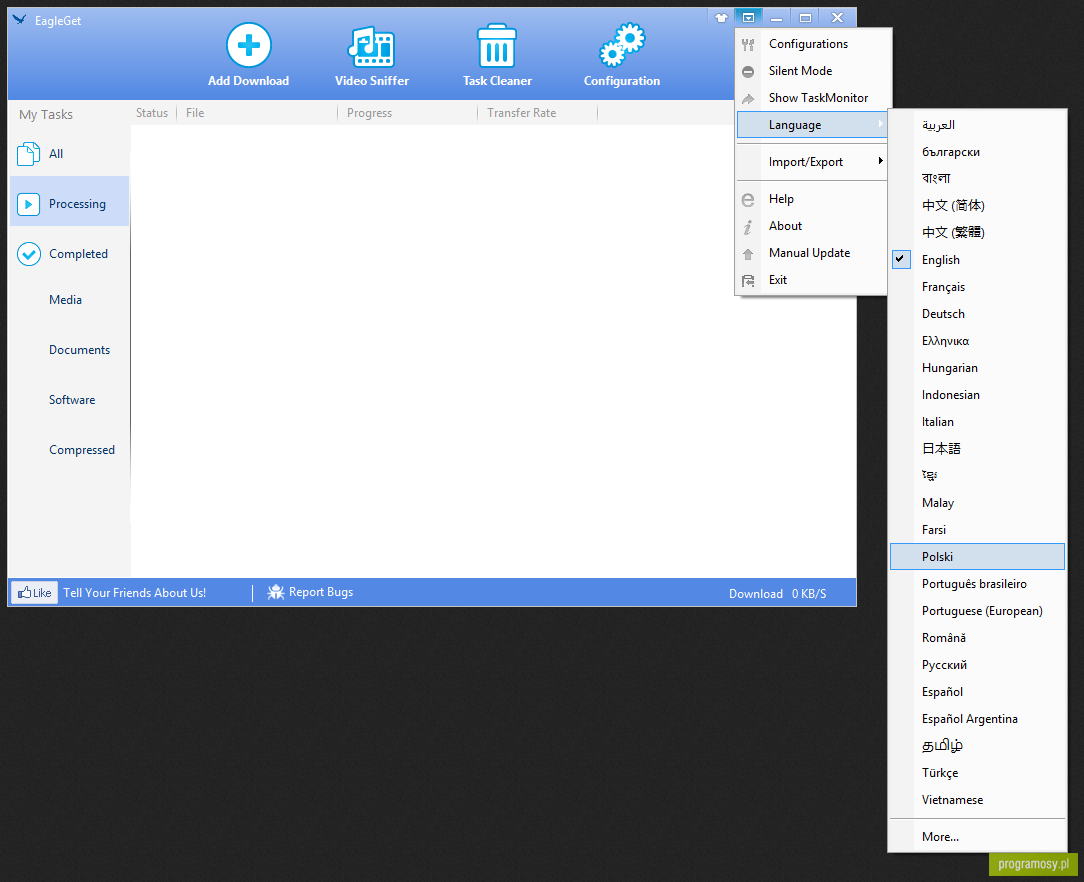The height and width of the screenshot is (882, 1084).
Task: Open More... languages entry
Action: (x=978, y=836)
